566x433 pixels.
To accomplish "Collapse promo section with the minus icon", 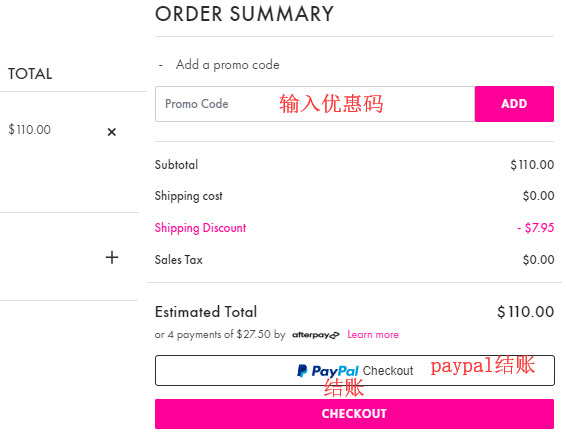I will pos(161,65).
